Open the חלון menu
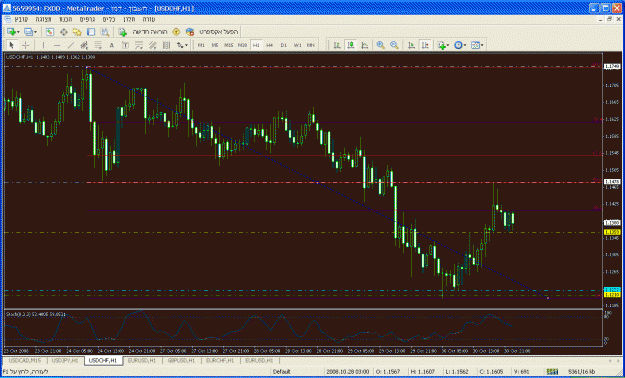This screenshot has height=378, width=625. 129,19
